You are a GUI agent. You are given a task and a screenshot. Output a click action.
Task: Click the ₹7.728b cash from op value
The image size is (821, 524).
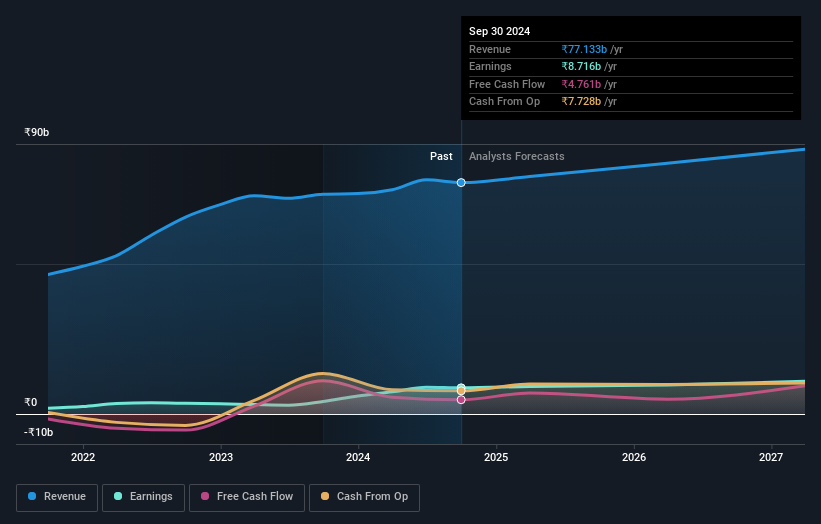581,102
